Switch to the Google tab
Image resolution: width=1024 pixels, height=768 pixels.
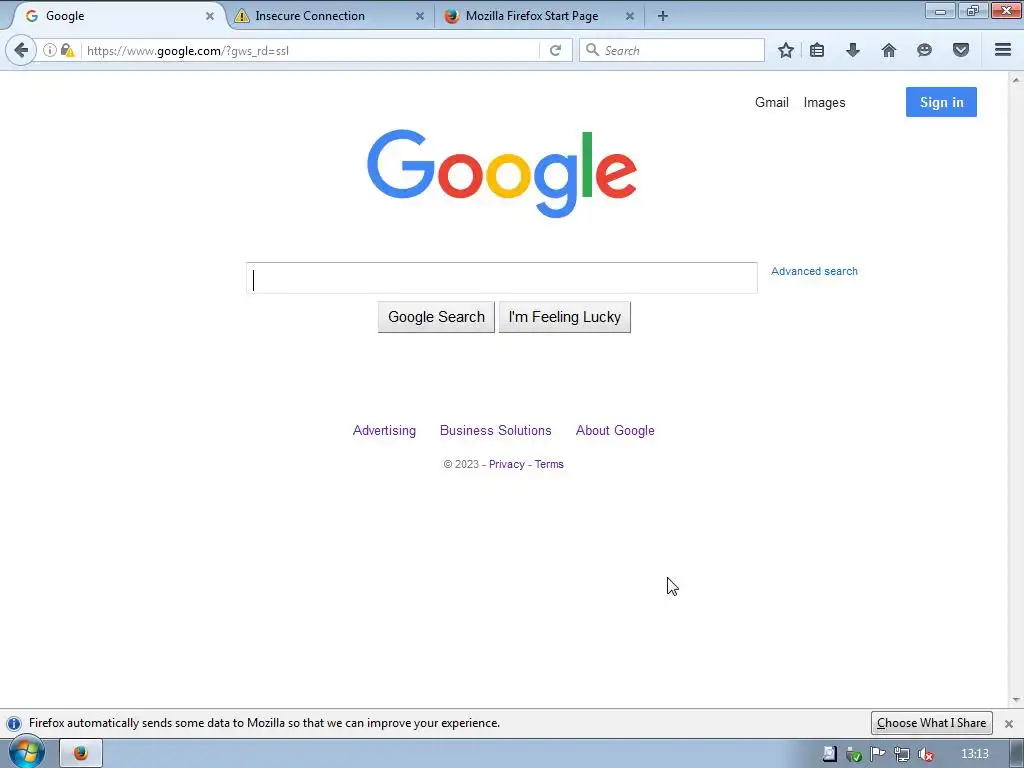pos(118,16)
